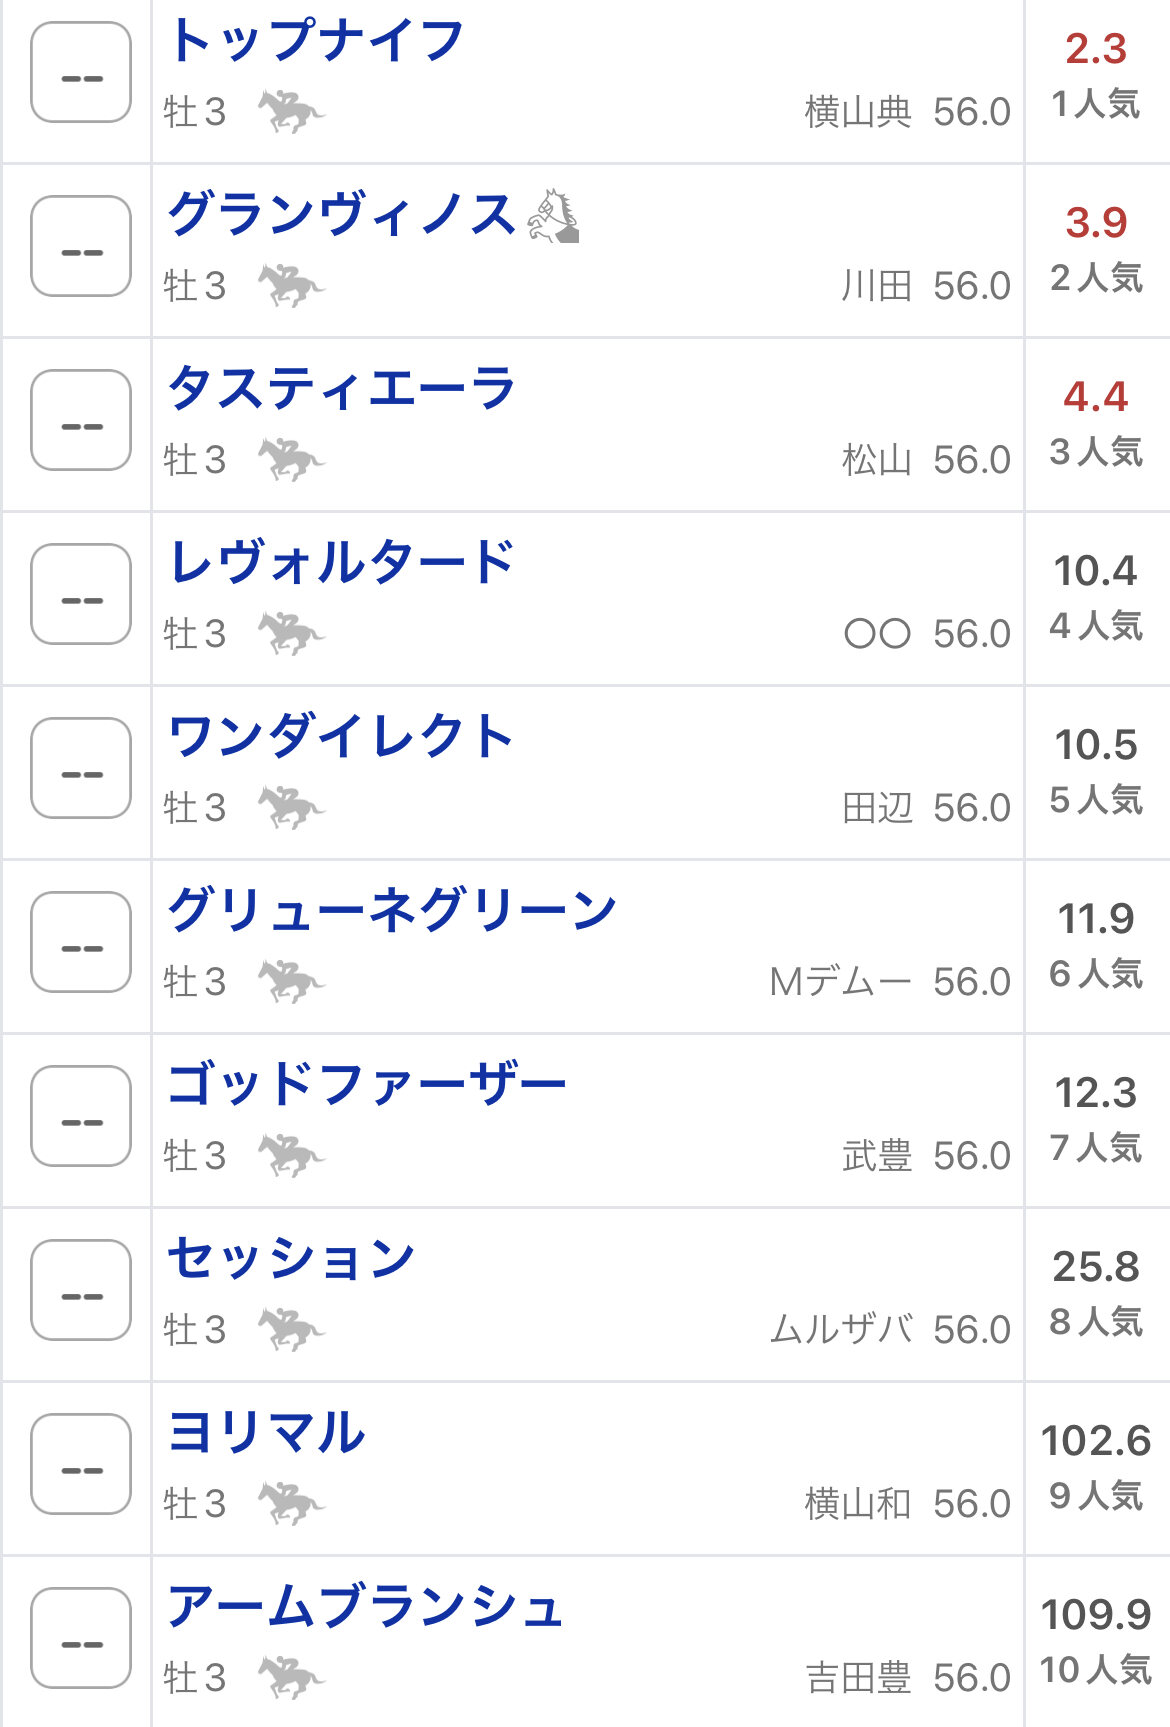Toggle the mark box for トップナイフ
1170x1727 pixels.
(x=81, y=72)
